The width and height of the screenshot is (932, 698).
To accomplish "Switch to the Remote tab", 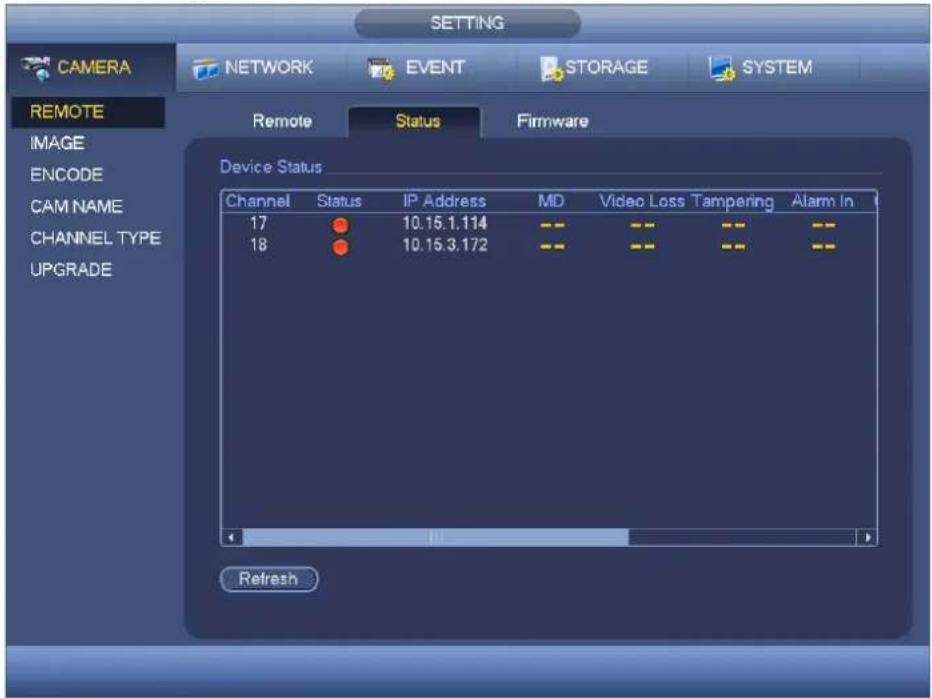I will pos(282,121).
